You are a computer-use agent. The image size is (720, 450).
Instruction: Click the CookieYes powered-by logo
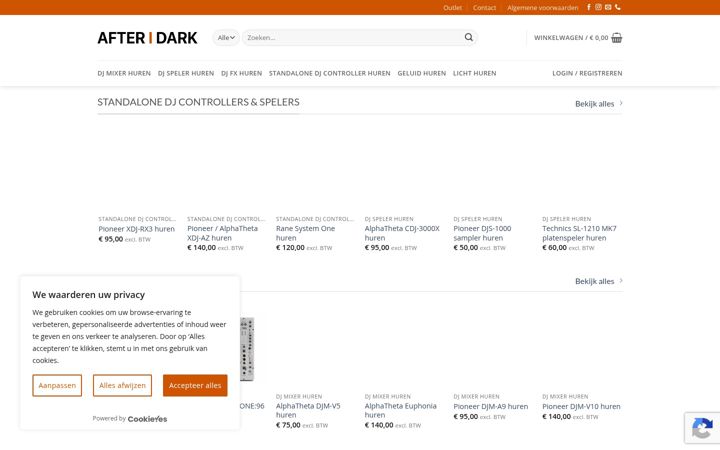pos(147,419)
